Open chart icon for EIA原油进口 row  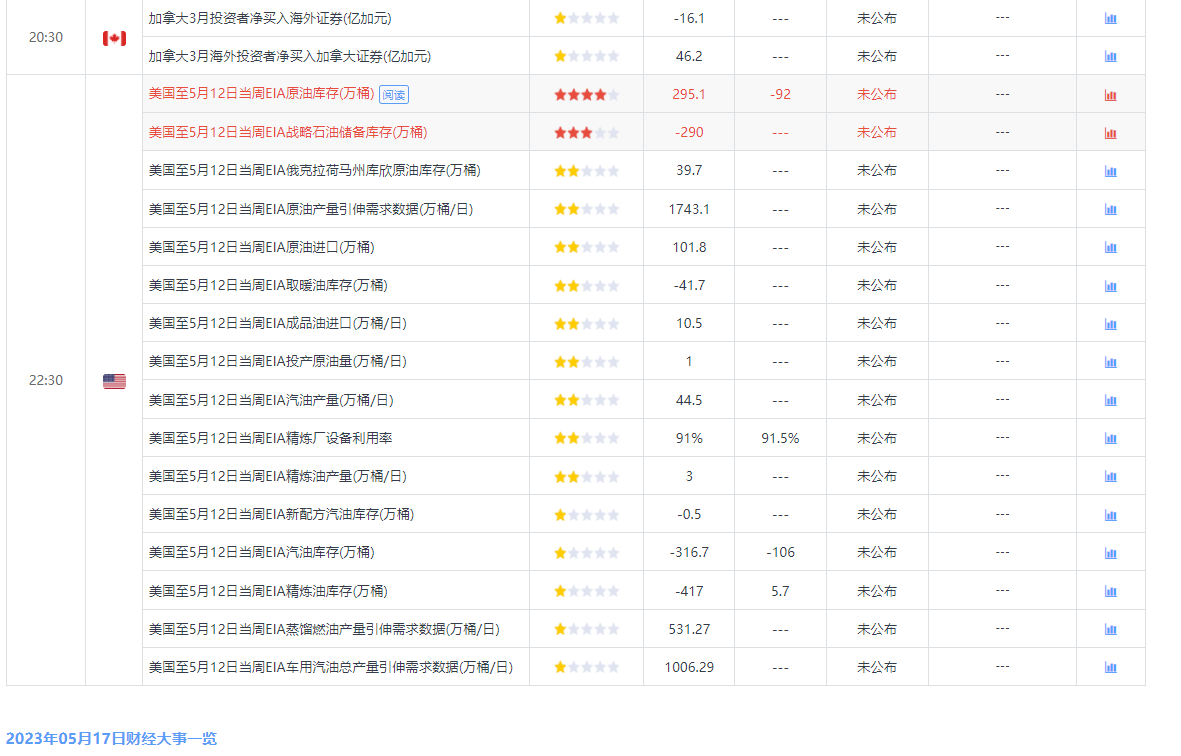pos(1110,248)
